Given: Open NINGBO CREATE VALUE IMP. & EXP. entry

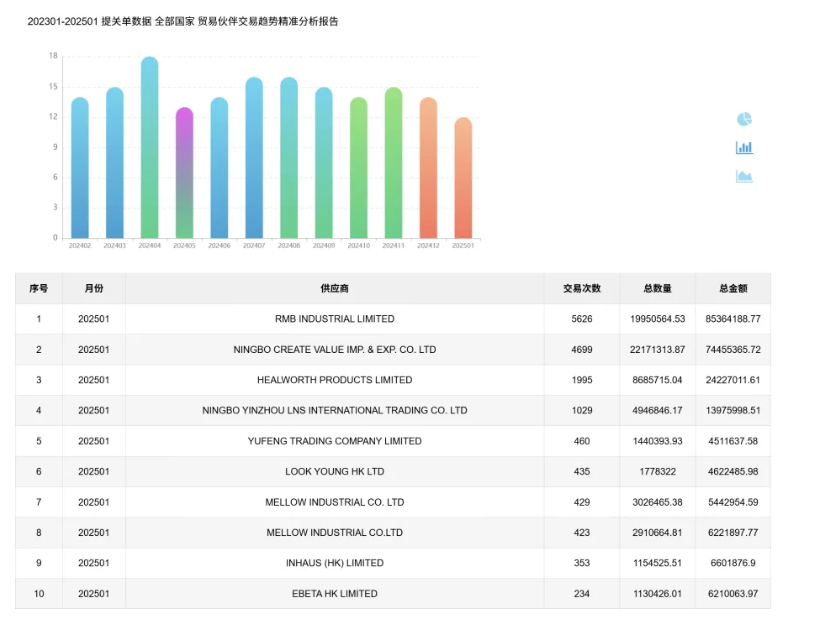Looking at the screenshot, I should [x=334, y=350].
